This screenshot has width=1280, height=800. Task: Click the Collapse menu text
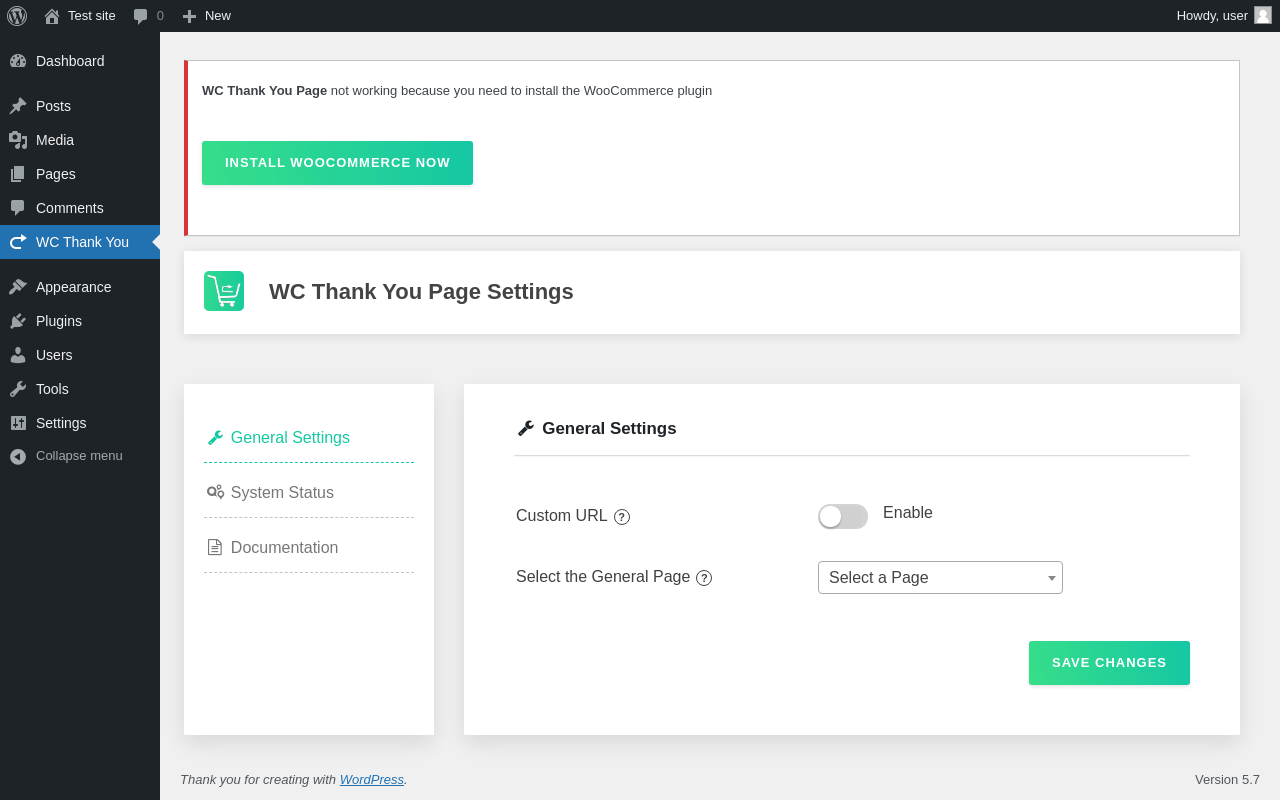79,456
